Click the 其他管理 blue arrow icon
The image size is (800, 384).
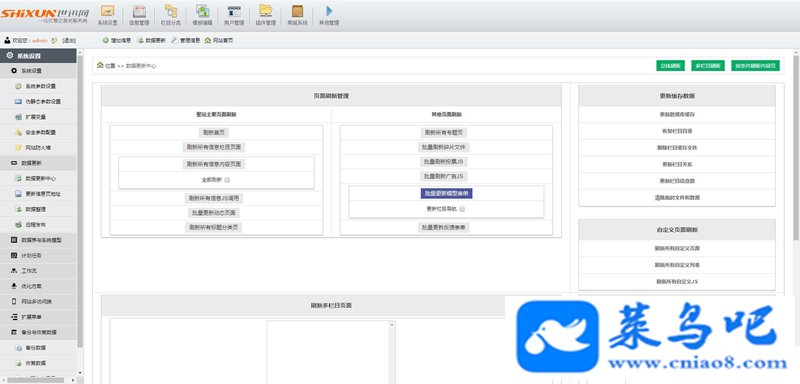pyautogui.click(x=329, y=11)
